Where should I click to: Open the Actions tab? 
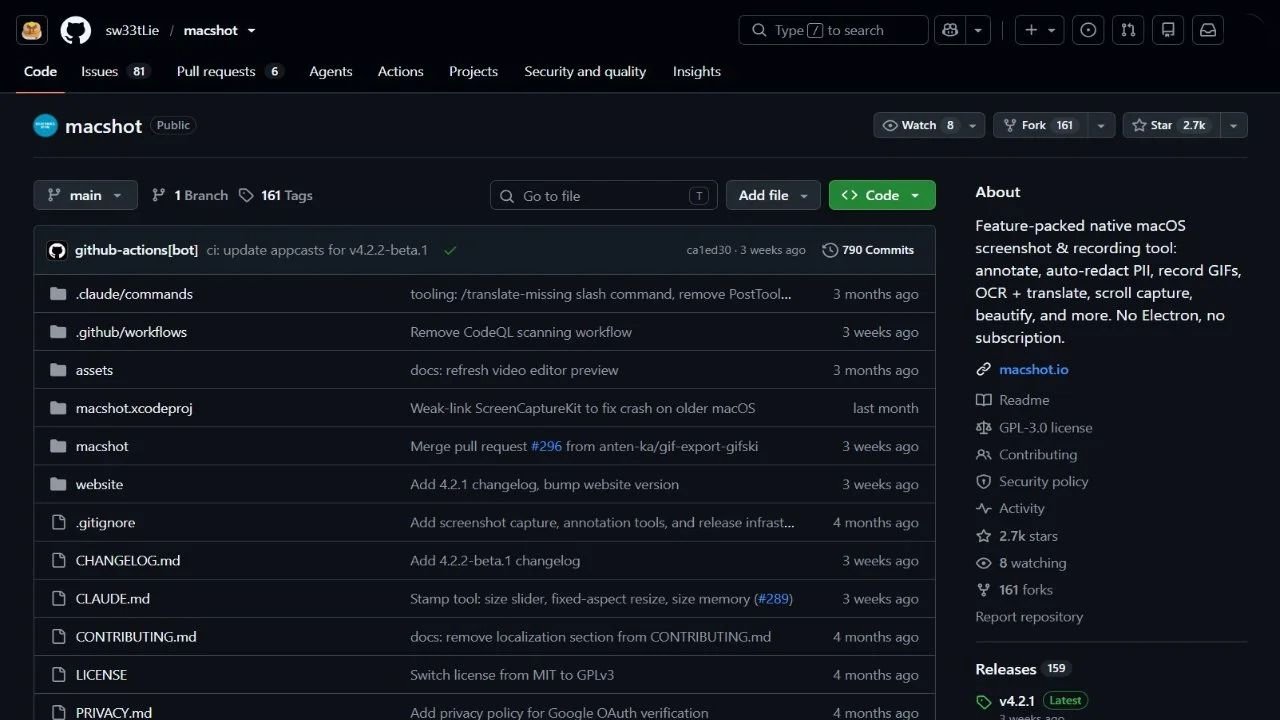(401, 72)
